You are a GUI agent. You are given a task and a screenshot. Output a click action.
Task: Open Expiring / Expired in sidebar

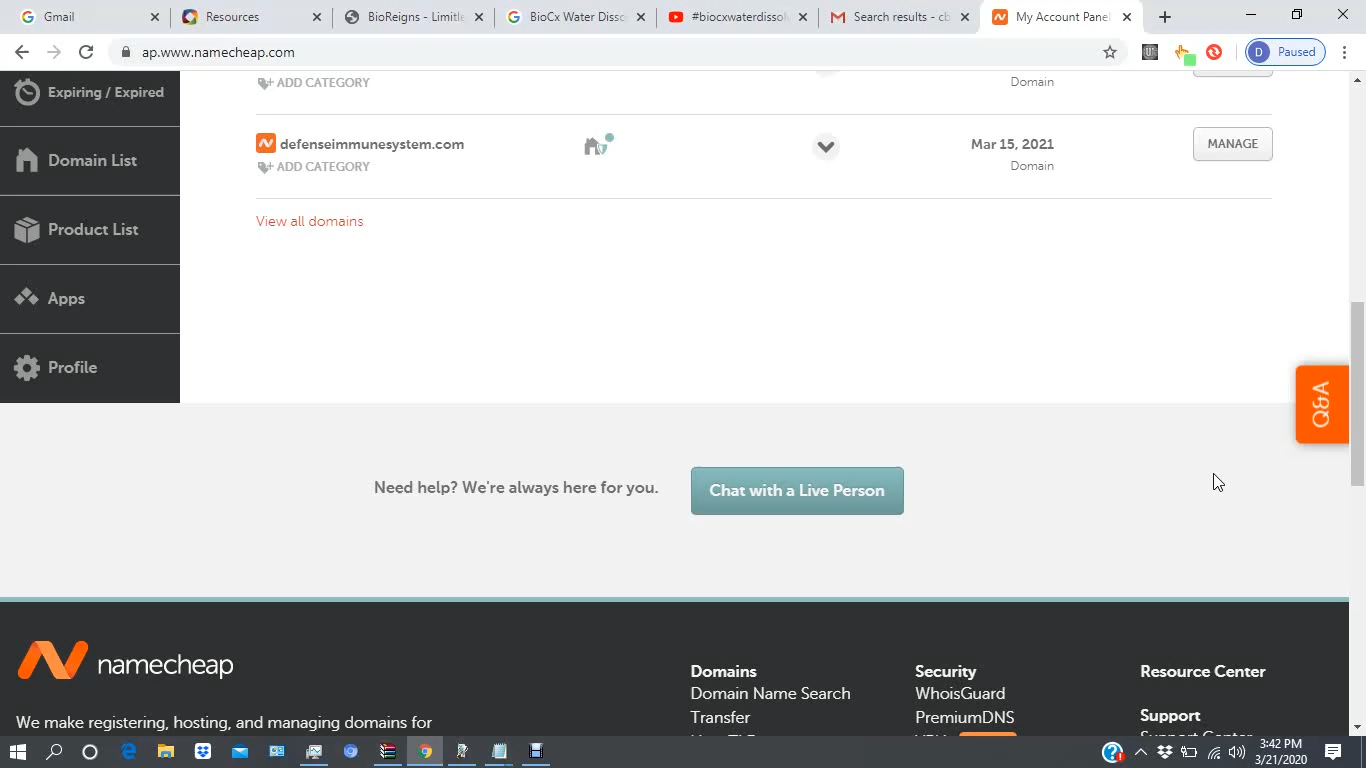pos(90,92)
